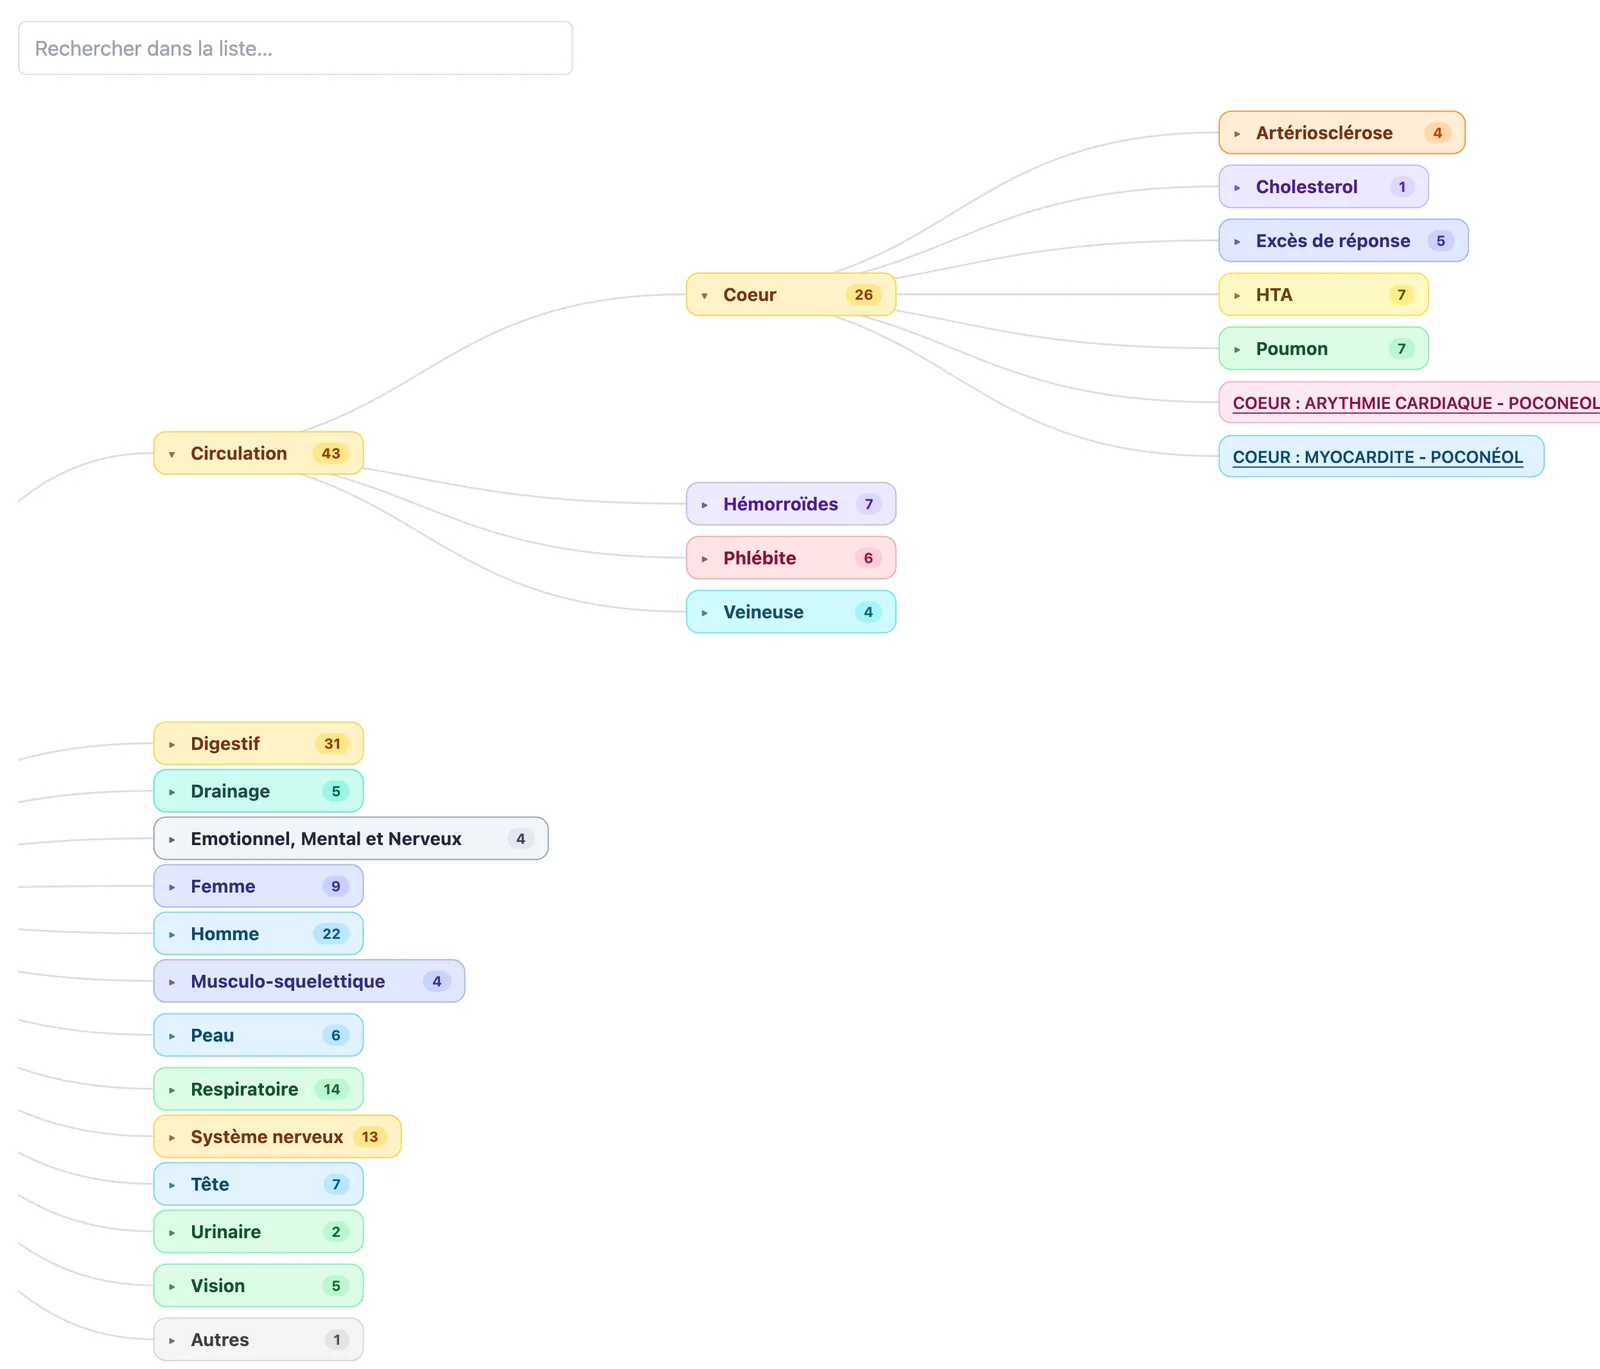Click the Système nerveux count badge 13

(x=370, y=1136)
